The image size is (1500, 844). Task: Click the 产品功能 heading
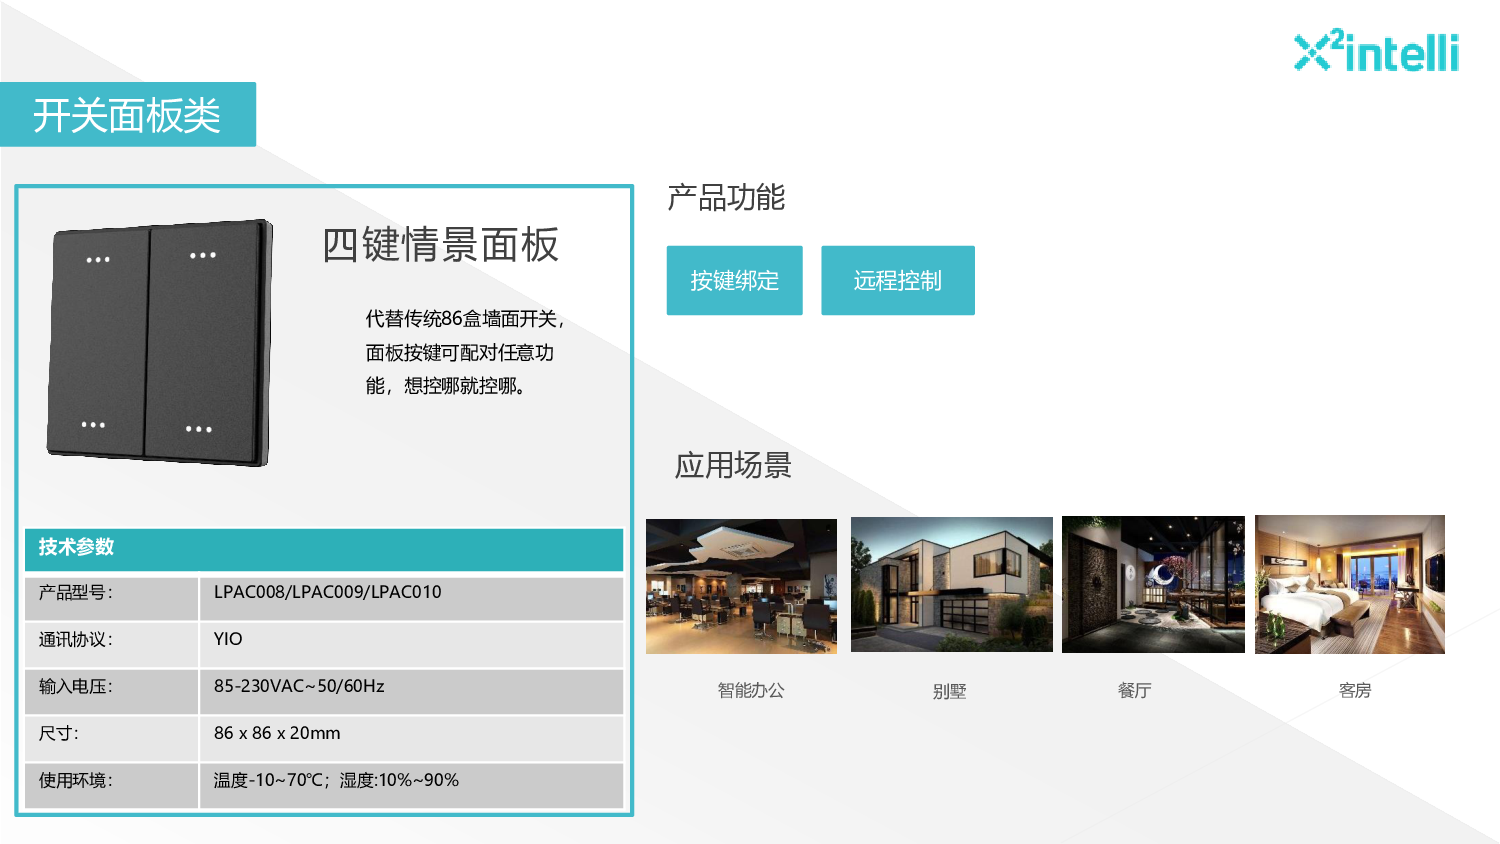click(726, 197)
